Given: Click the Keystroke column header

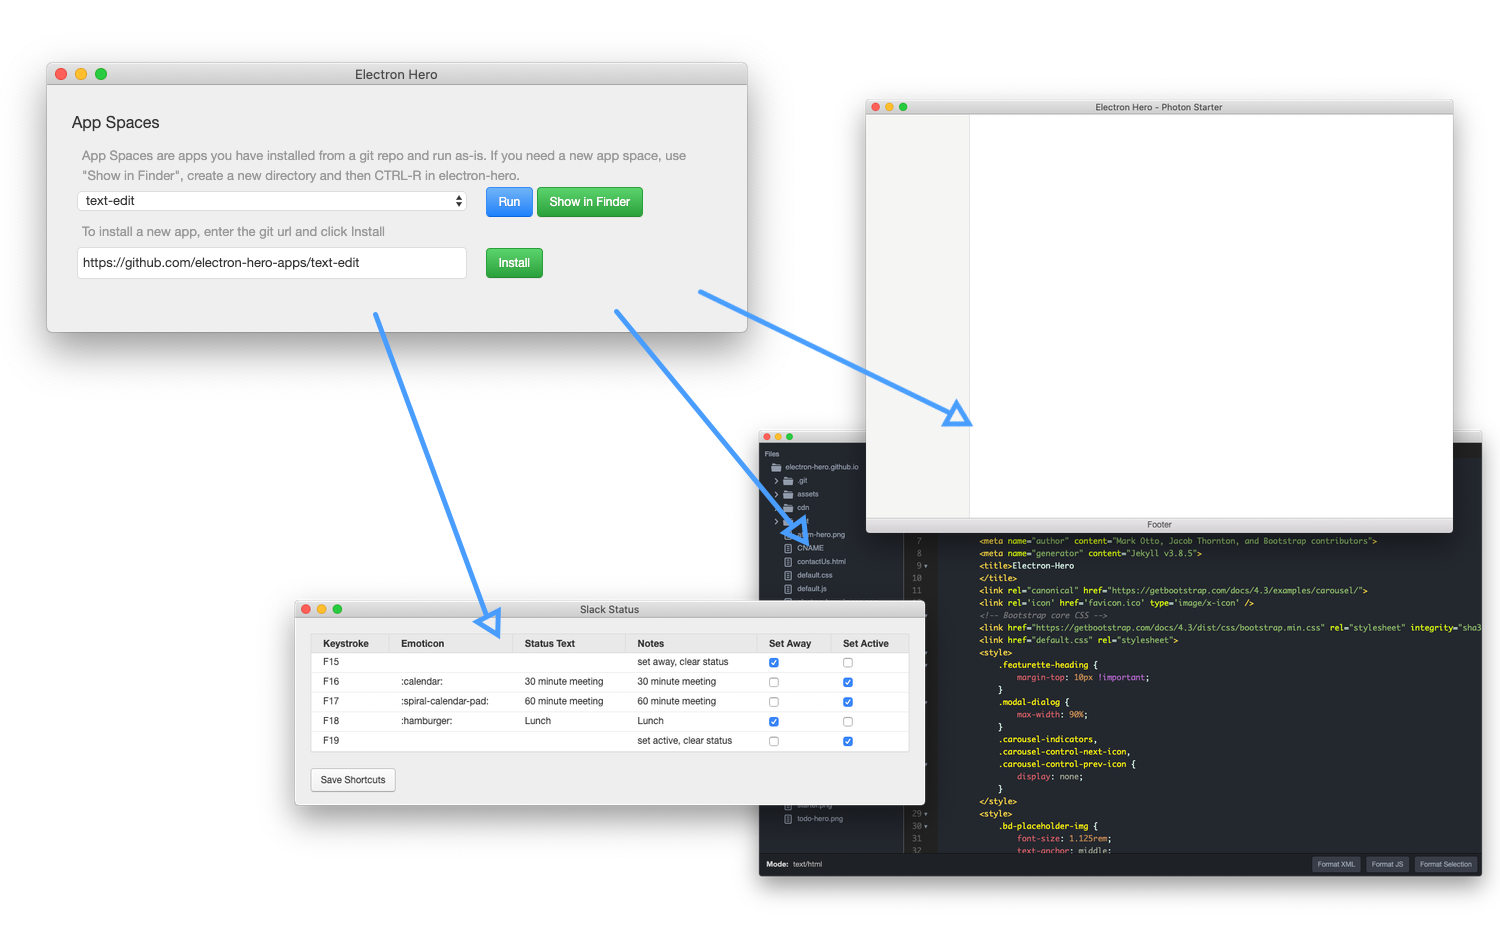Looking at the screenshot, I should [x=346, y=644].
